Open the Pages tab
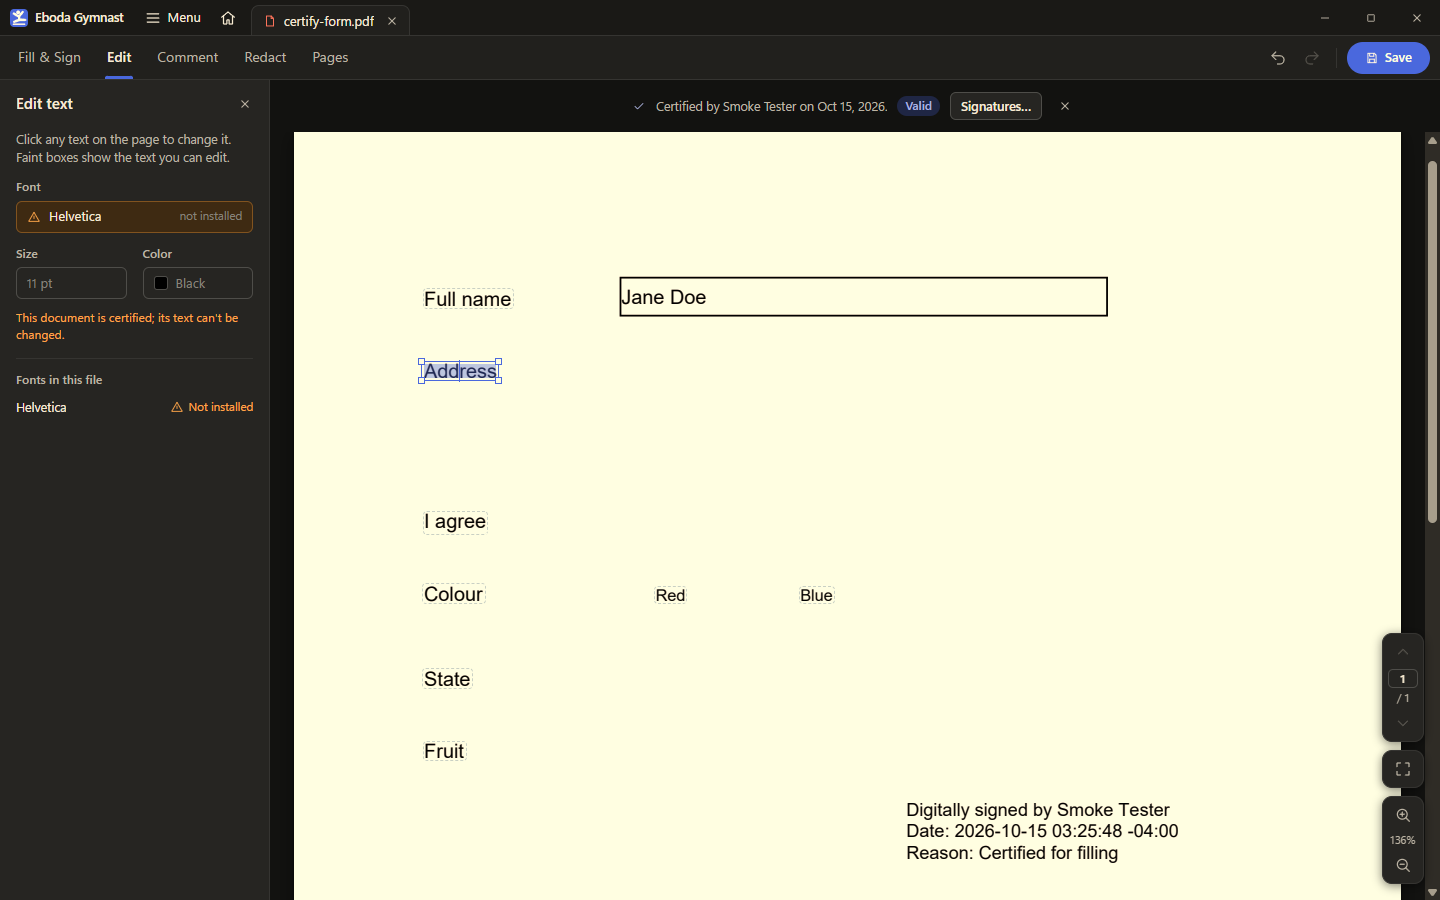The width and height of the screenshot is (1440, 900). point(330,57)
